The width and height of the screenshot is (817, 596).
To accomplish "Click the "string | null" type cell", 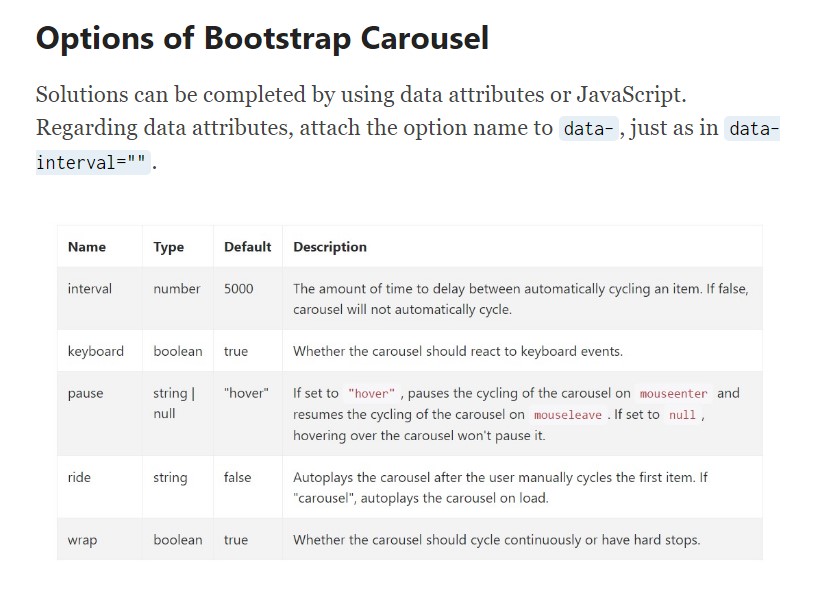I will (x=174, y=403).
